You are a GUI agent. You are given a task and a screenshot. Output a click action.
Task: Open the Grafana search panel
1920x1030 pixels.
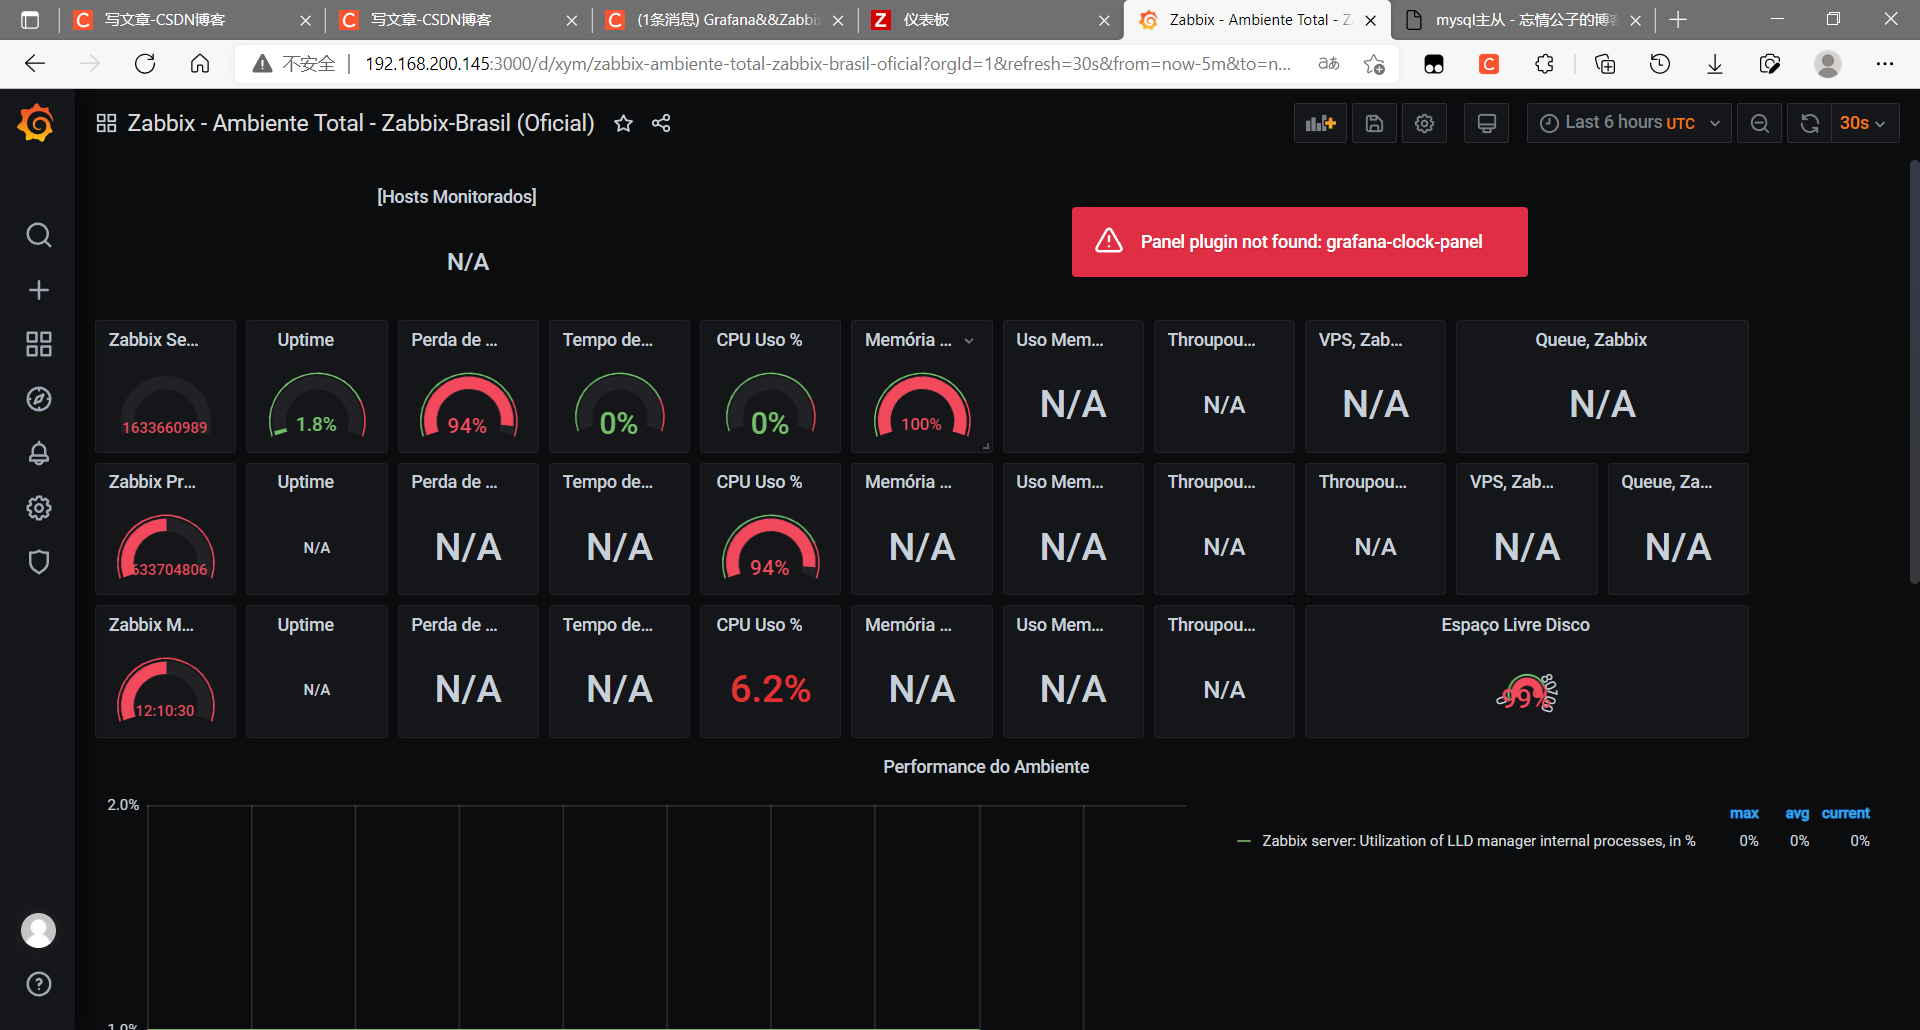pyautogui.click(x=38, y=235)
